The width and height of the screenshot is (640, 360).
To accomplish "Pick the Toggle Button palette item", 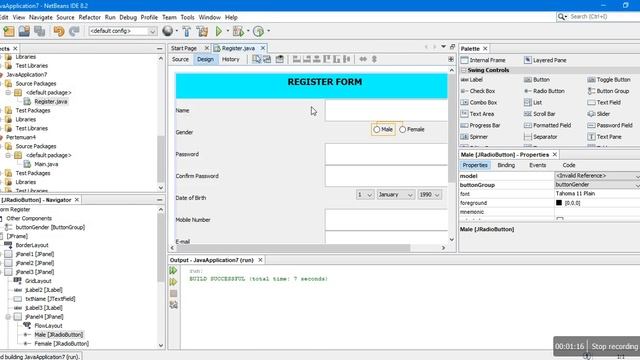I will (609, 80).
